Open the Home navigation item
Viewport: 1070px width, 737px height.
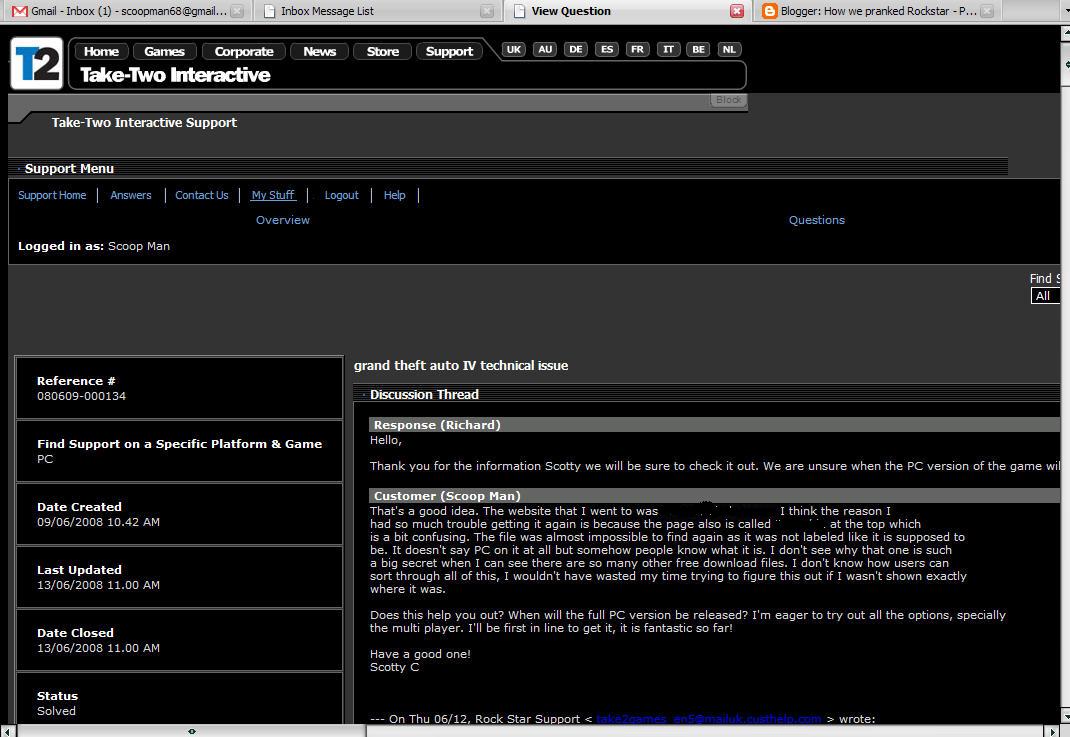(101, 51)
